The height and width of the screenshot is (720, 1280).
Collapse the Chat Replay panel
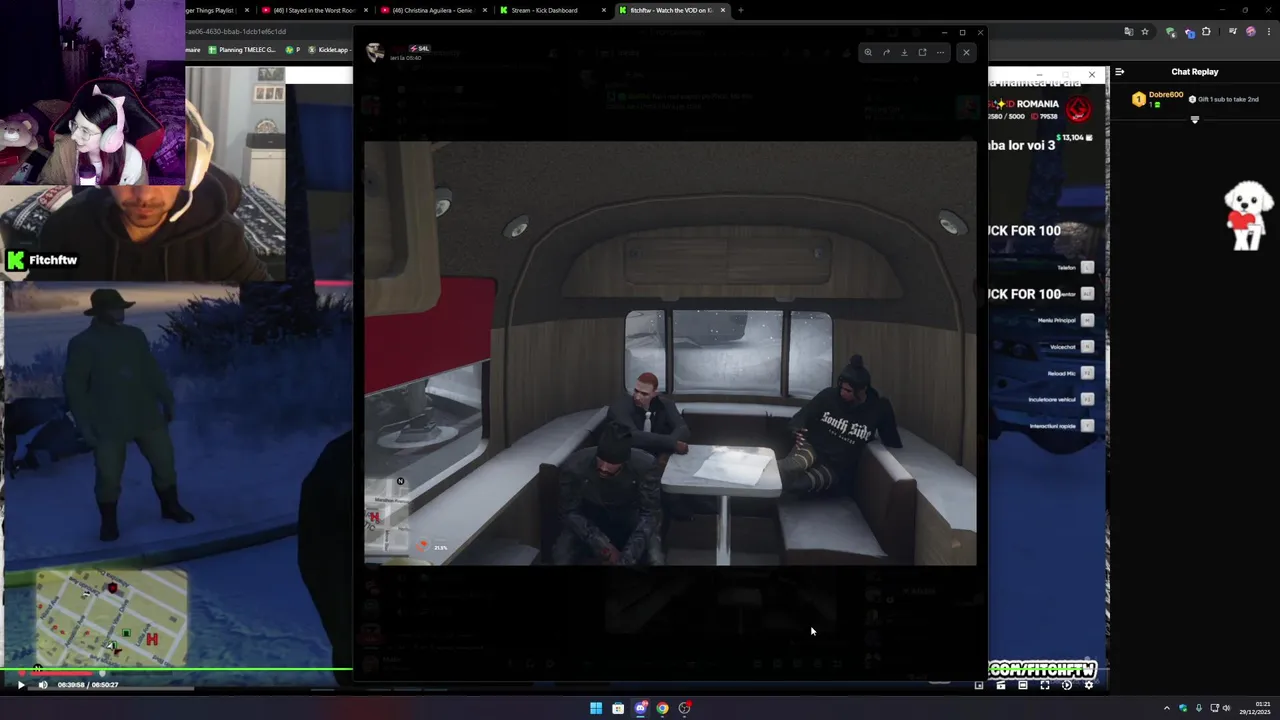pyautogui.click(x=1119, y=71)
